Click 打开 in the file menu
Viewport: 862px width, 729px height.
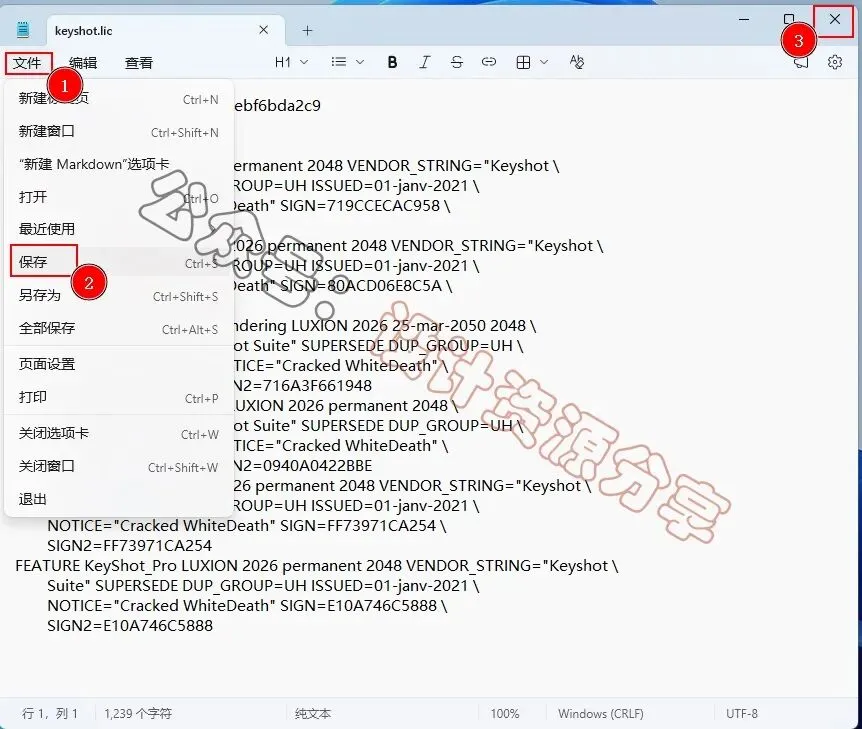coord(119,197)
